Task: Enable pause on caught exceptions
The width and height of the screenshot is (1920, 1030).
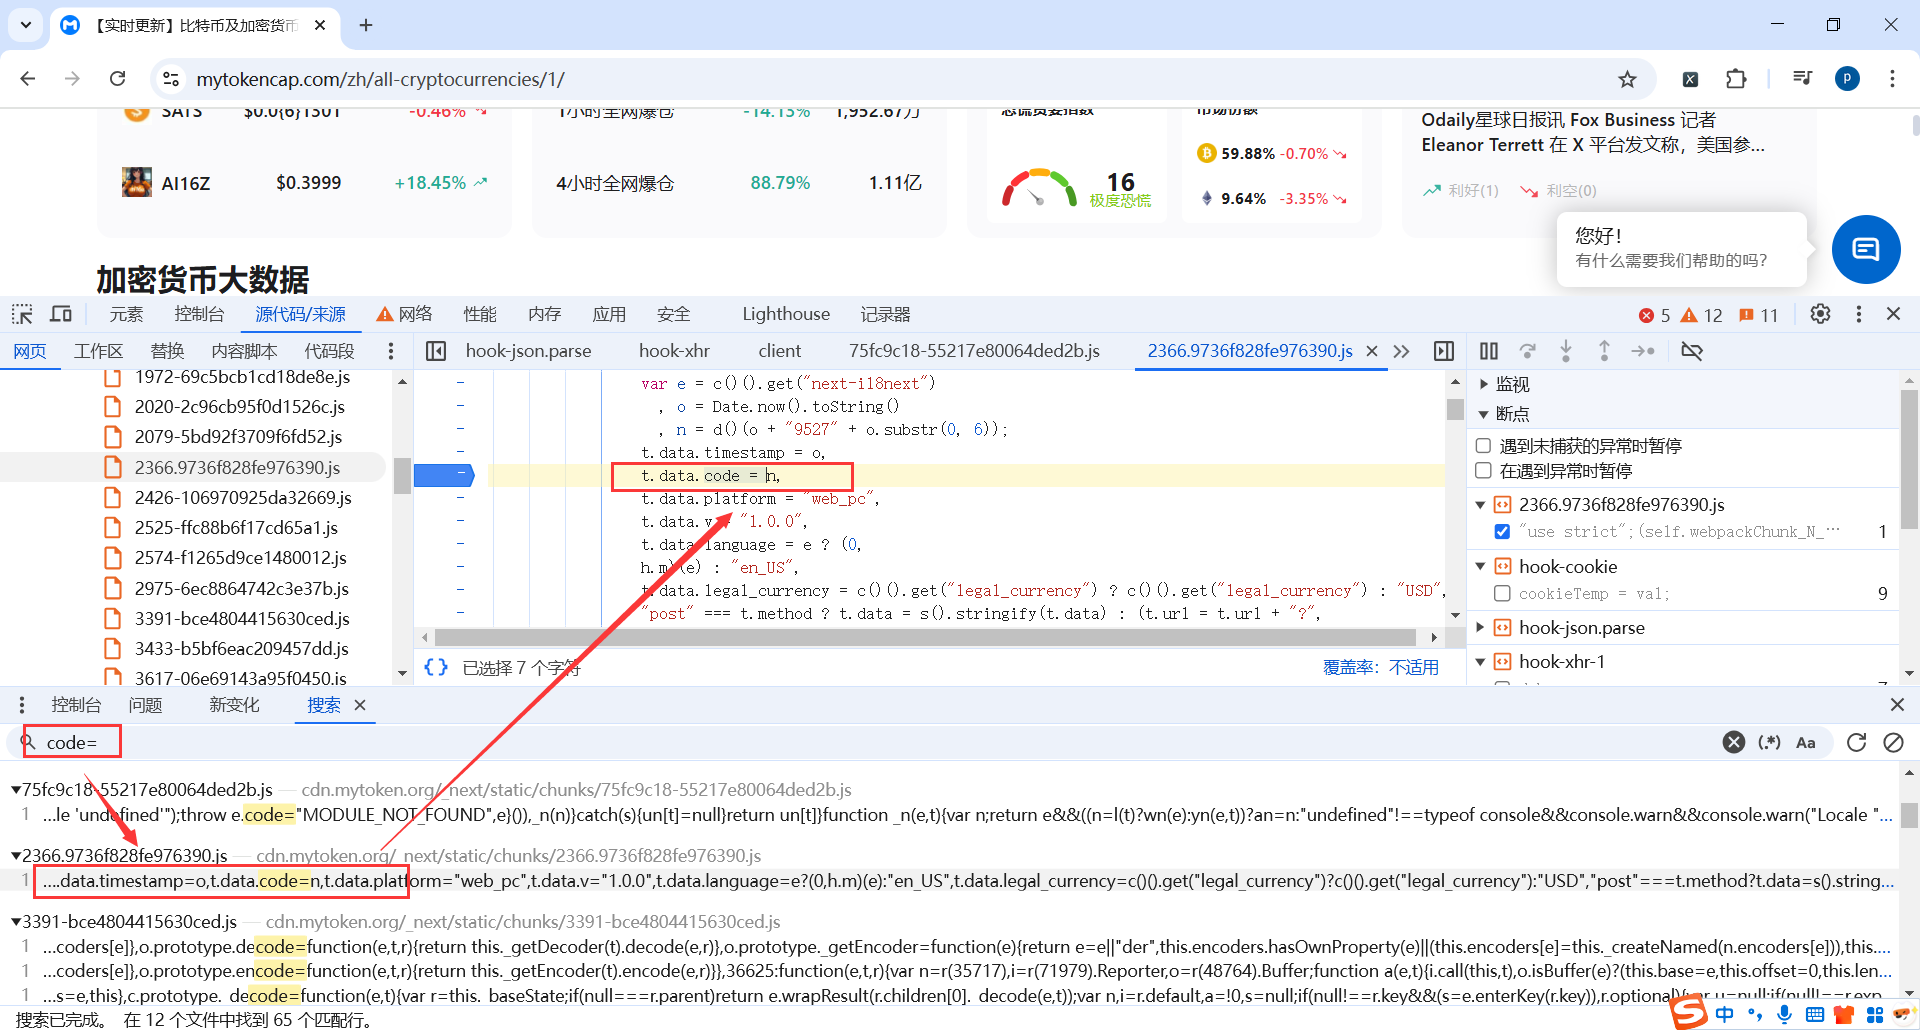Action: pos(1484,471)
